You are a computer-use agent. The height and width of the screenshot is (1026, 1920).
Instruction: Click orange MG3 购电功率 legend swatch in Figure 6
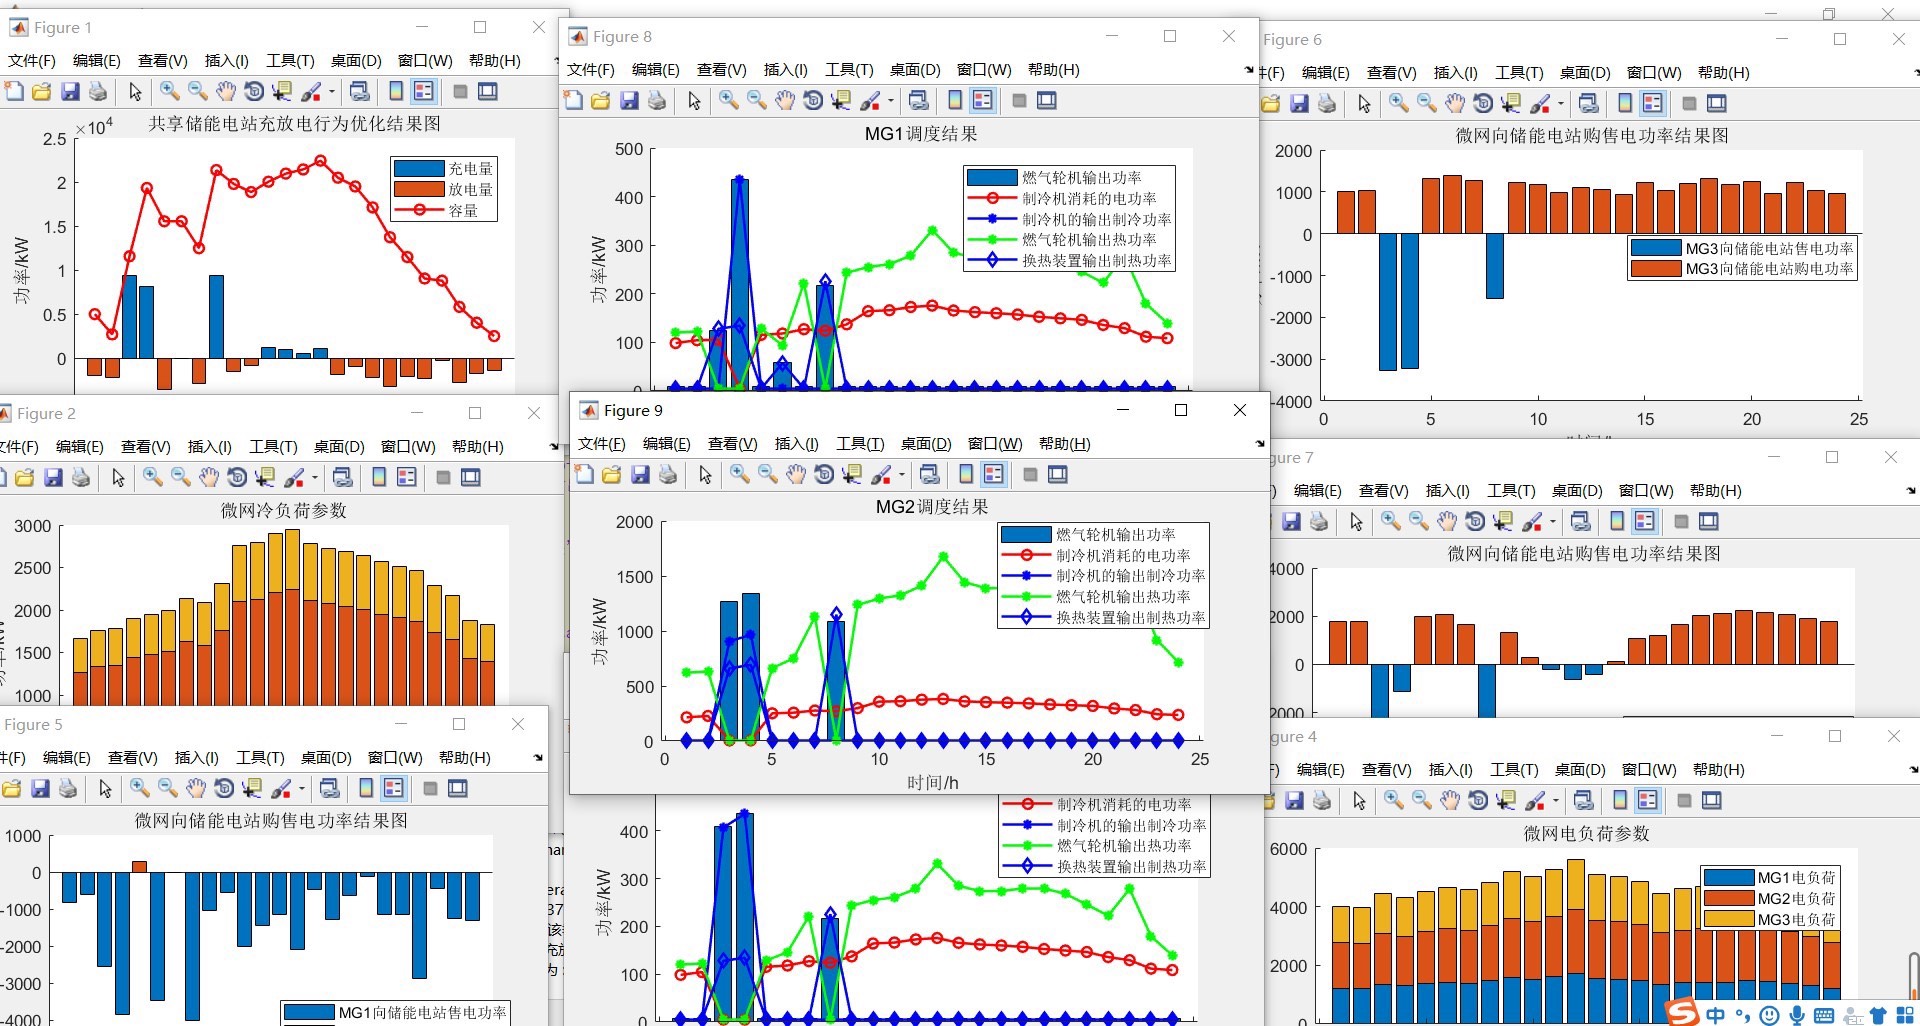point(1655,268)
